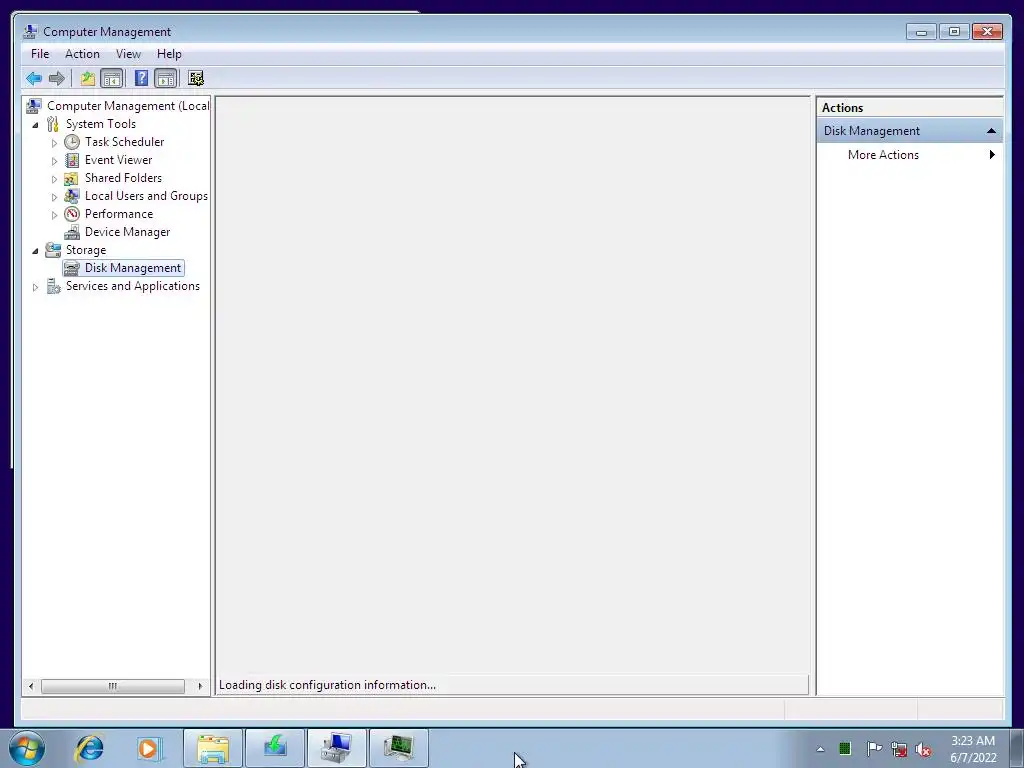The image size is (1024, 768).
Task: Click the network status tray icon
Action: [x=899, y=749]
